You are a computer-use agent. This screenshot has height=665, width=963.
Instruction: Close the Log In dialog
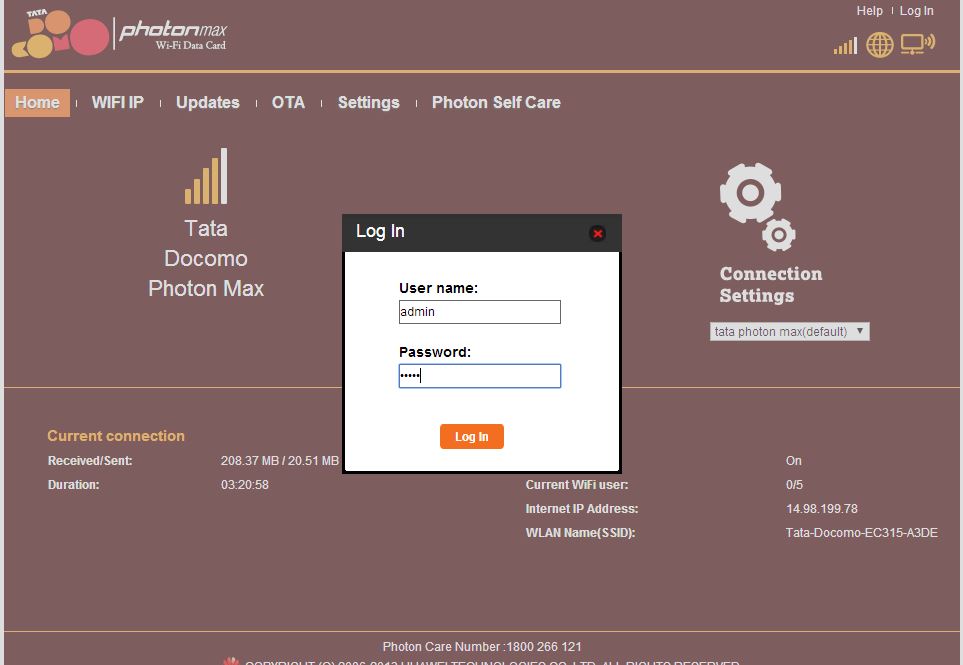[597, 233]
